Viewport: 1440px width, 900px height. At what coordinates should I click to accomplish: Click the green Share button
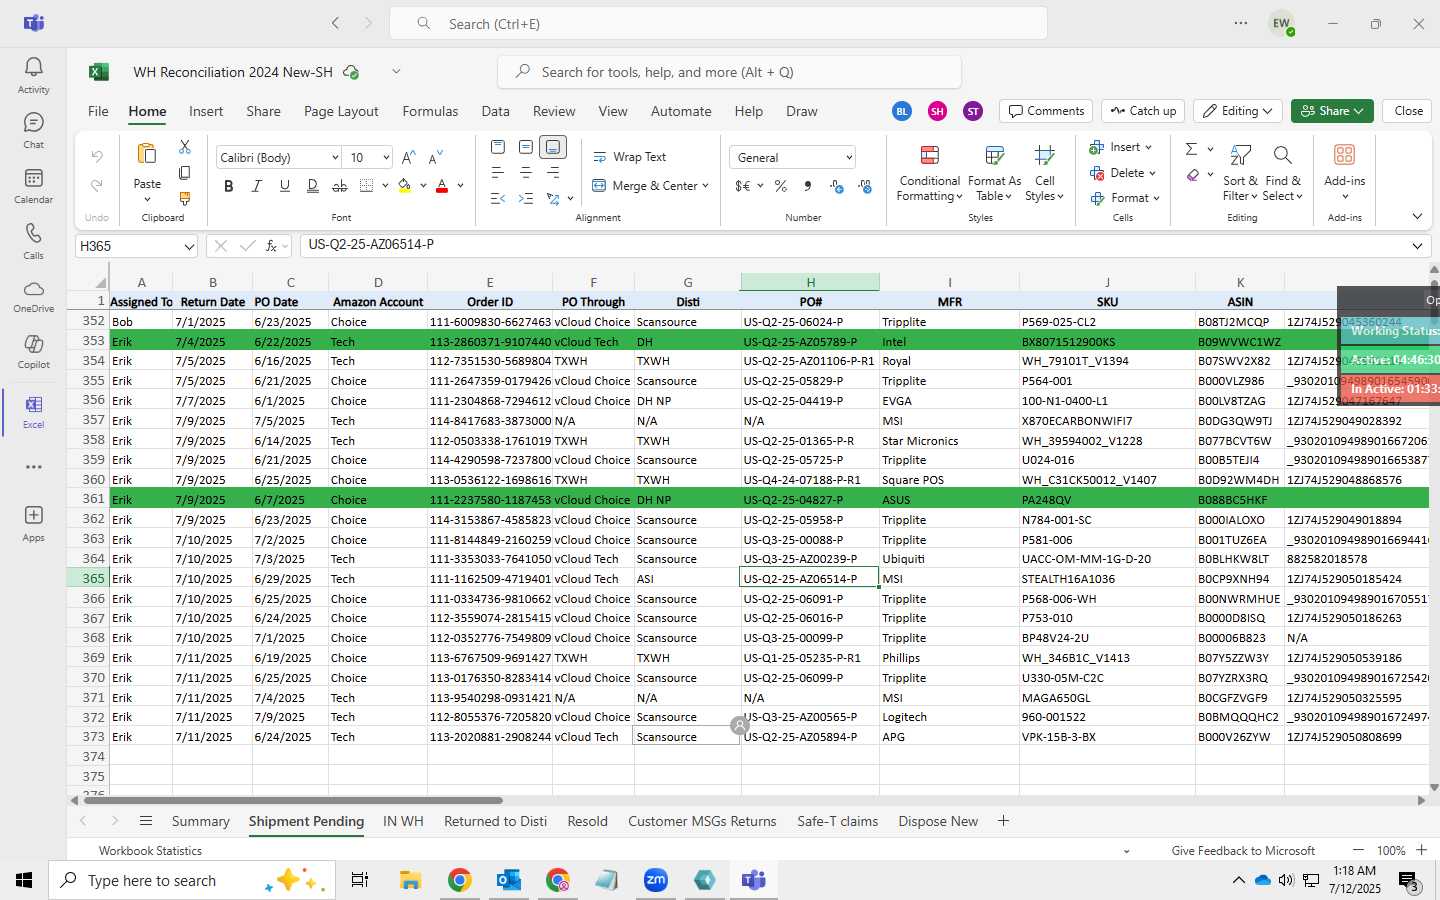click(1332, 111)
